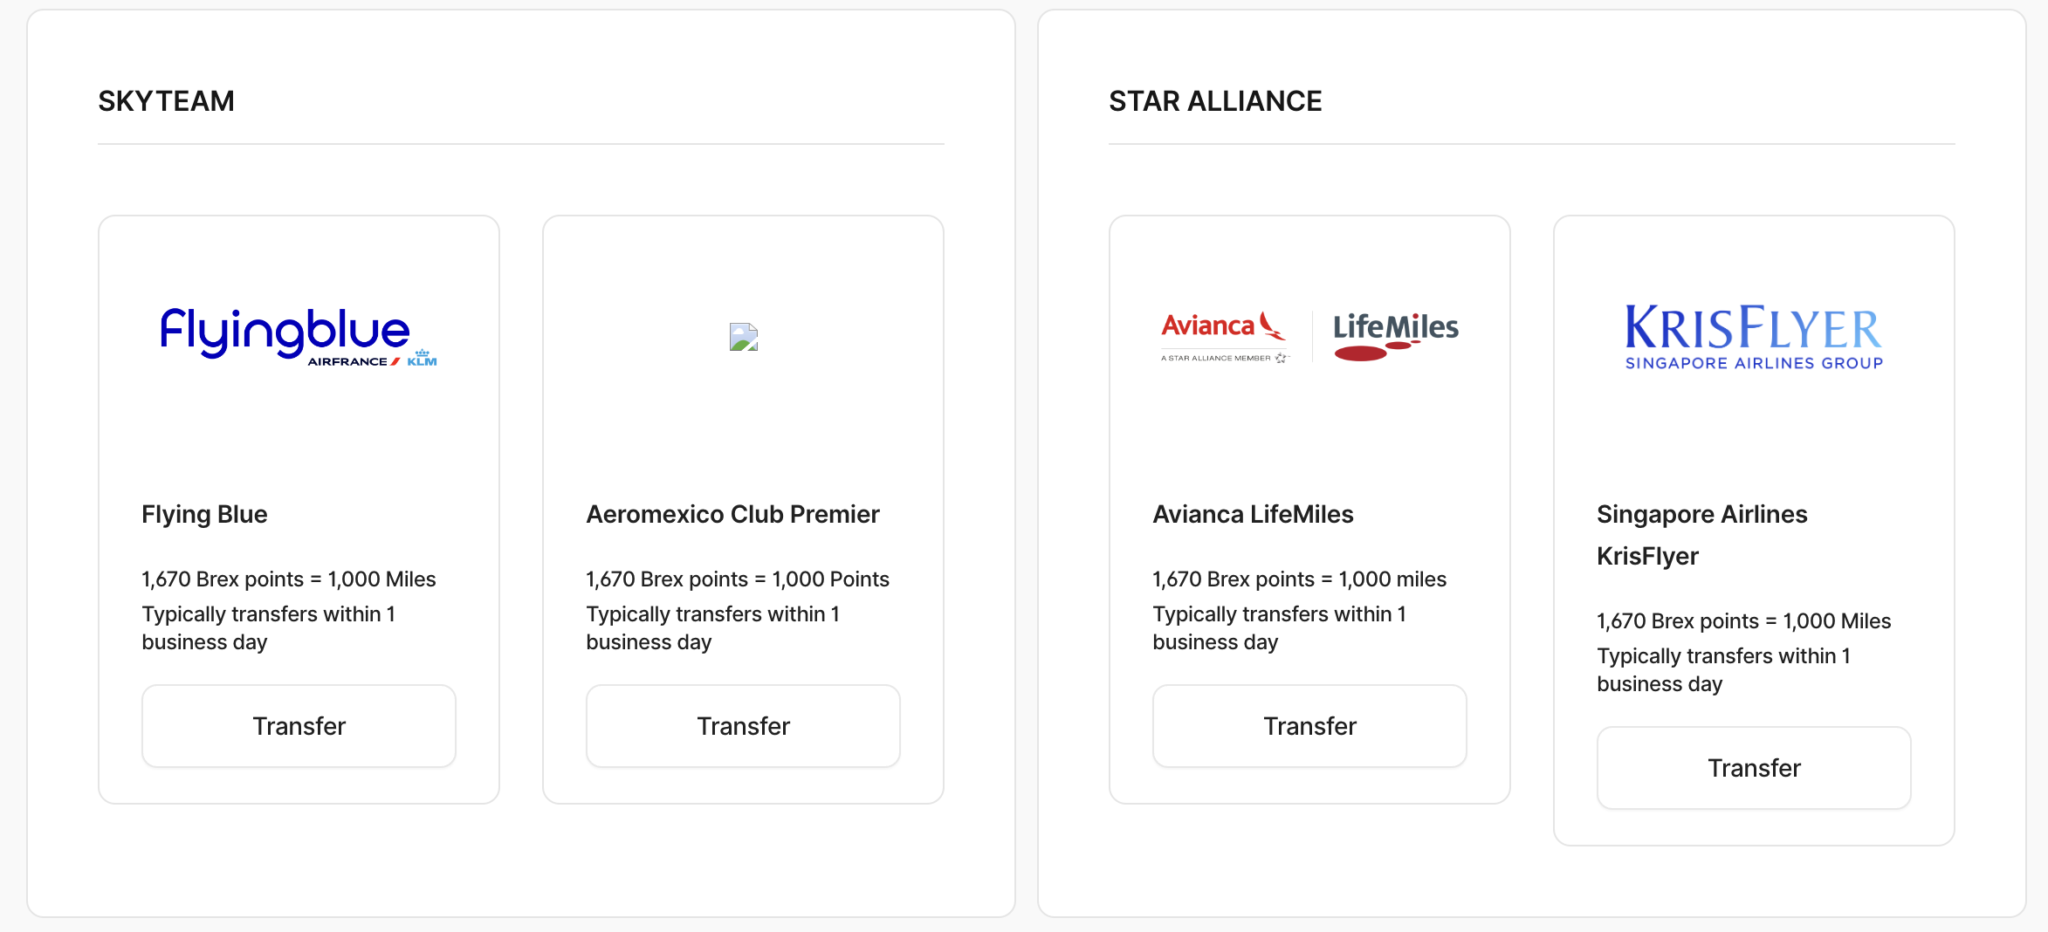The image size is (2048, 932).
Task: Select the STAR ALLIANCE section heading
Action: [x=1215, y=101]
